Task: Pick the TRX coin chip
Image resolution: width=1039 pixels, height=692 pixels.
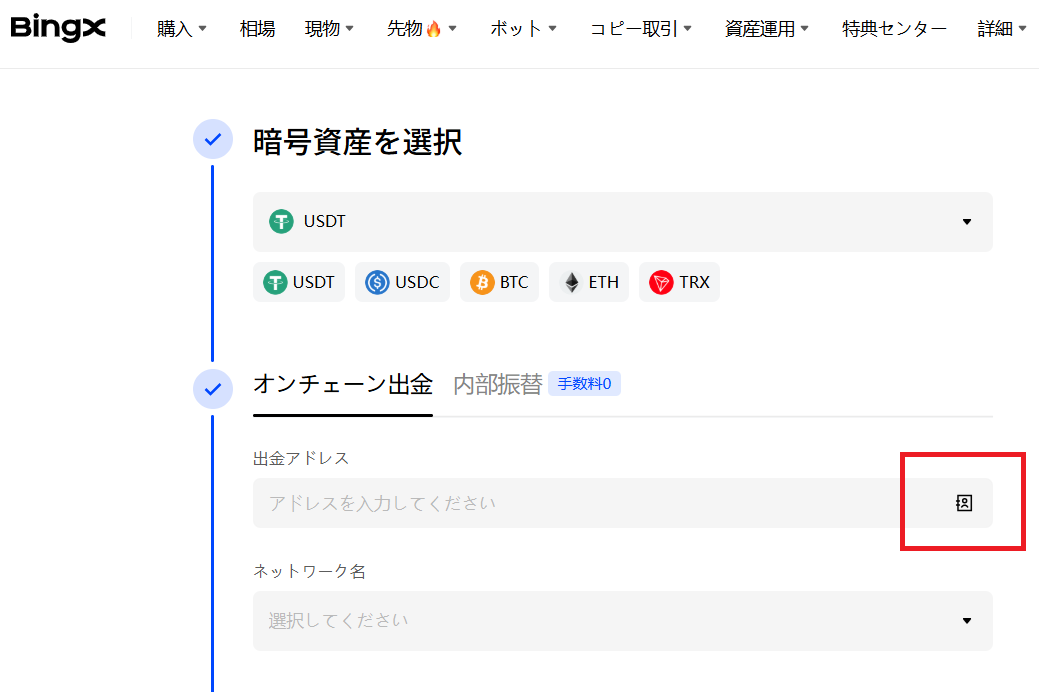Action: coord(679,282)
